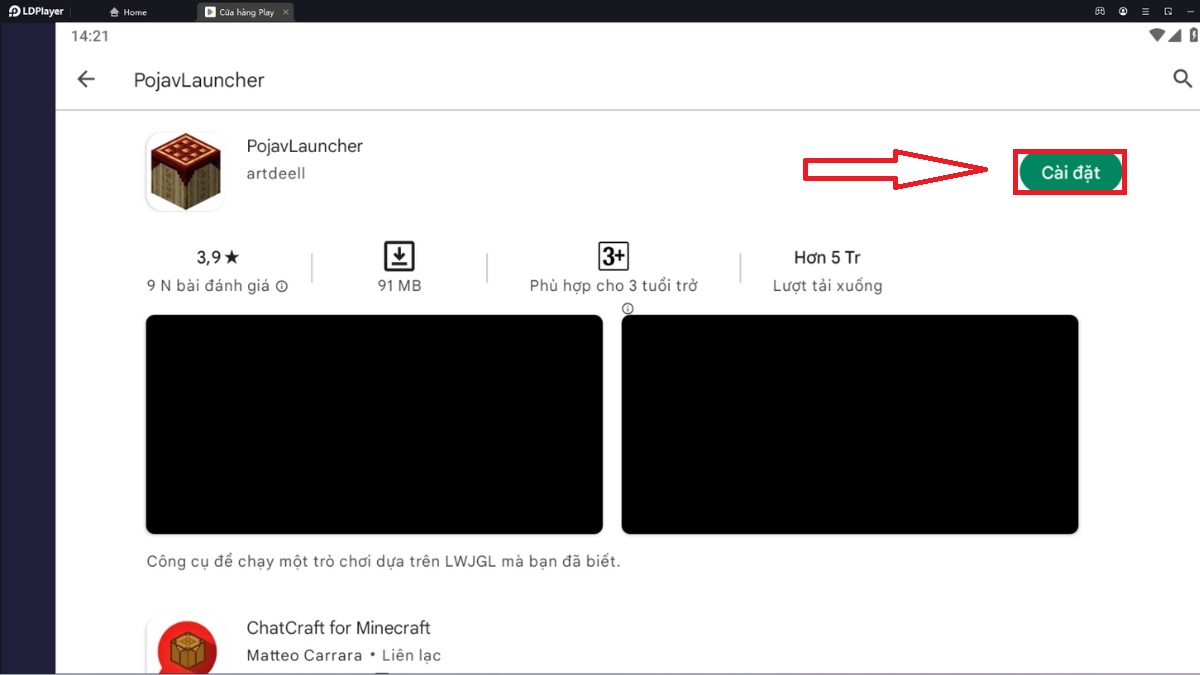Viewport: 1200px width, 675px height.
Task: Click the back arrow to leave app page
Action: tap(85, 78)
